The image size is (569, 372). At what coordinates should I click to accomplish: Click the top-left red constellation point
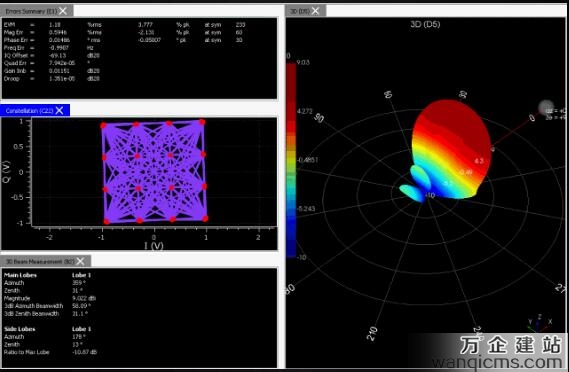[x=103, y=126]
